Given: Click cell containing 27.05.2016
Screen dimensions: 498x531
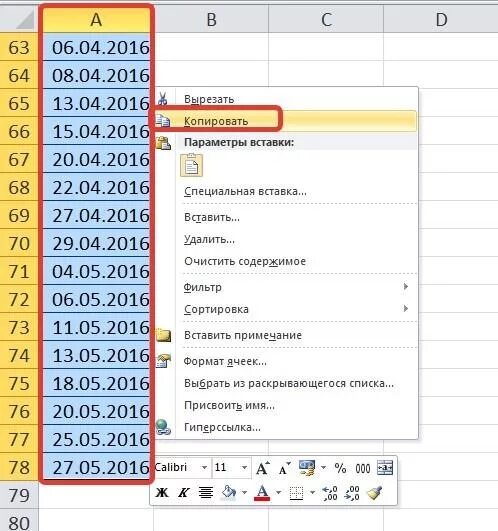Looking at the screenshot, I should [x=96, y=467].
